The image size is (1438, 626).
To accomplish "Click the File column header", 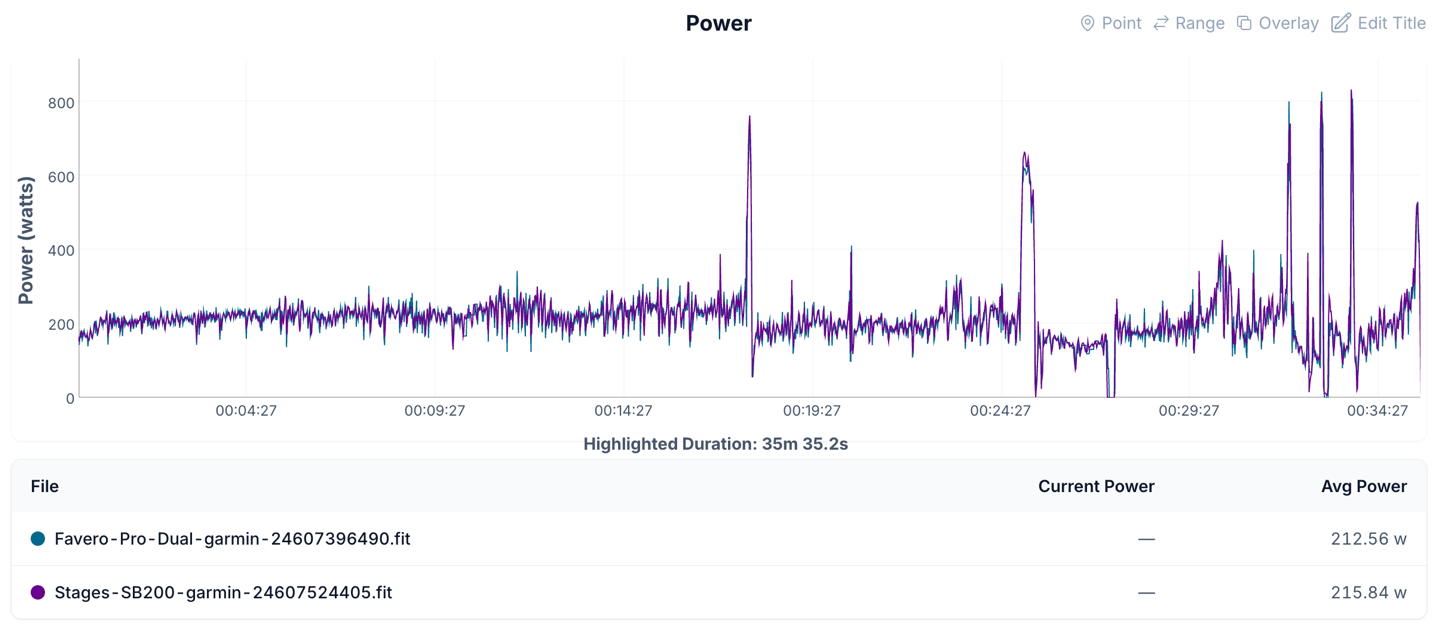I will [x=45, y=487].
